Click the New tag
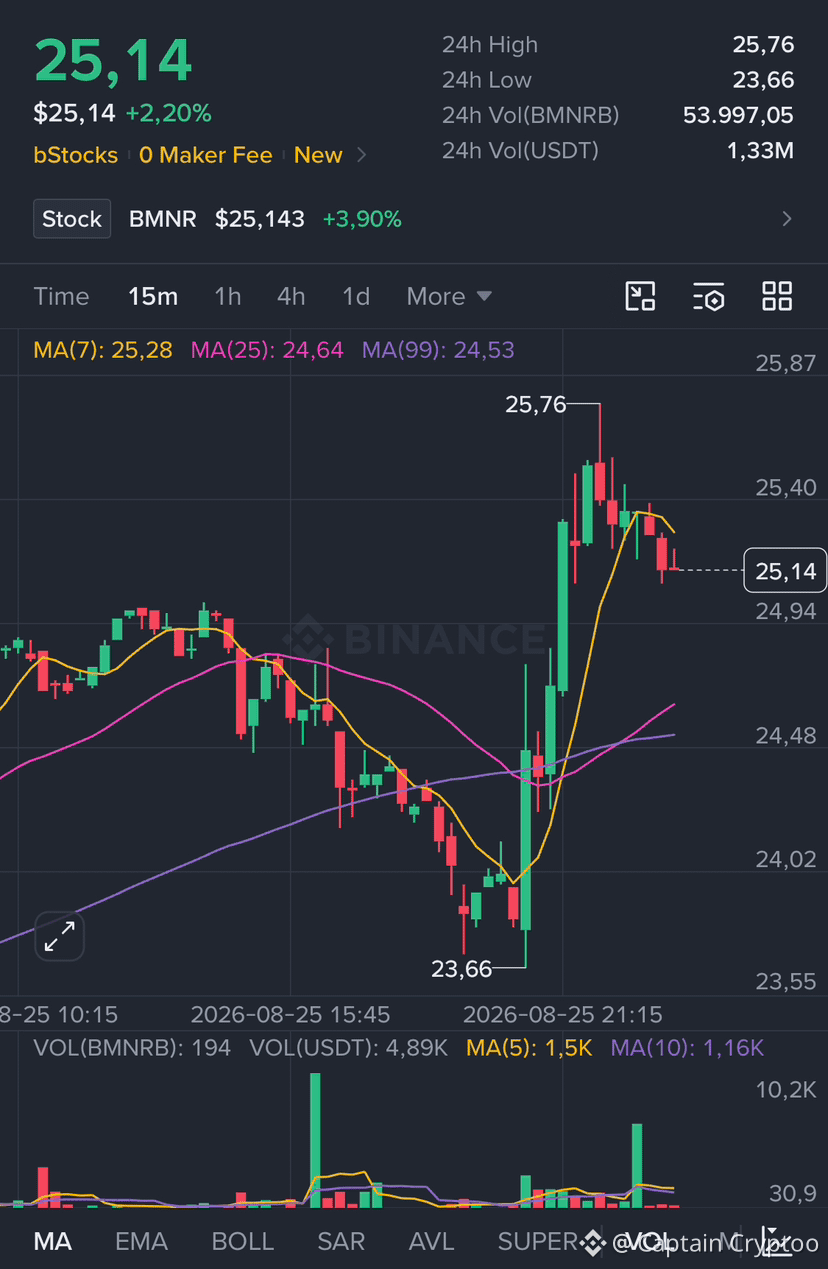Image resolution: width=828 pixels, height=1269 pixels. coord(318,155)
